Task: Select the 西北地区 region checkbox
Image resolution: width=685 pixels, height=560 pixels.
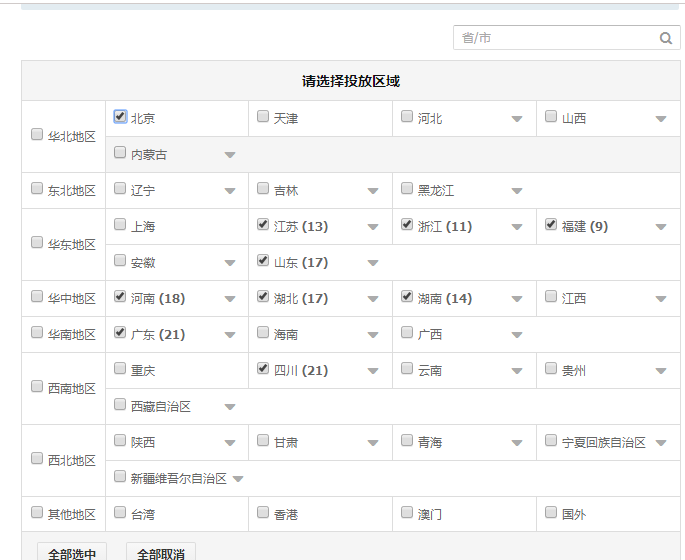Action: click(x=37, y=458)
